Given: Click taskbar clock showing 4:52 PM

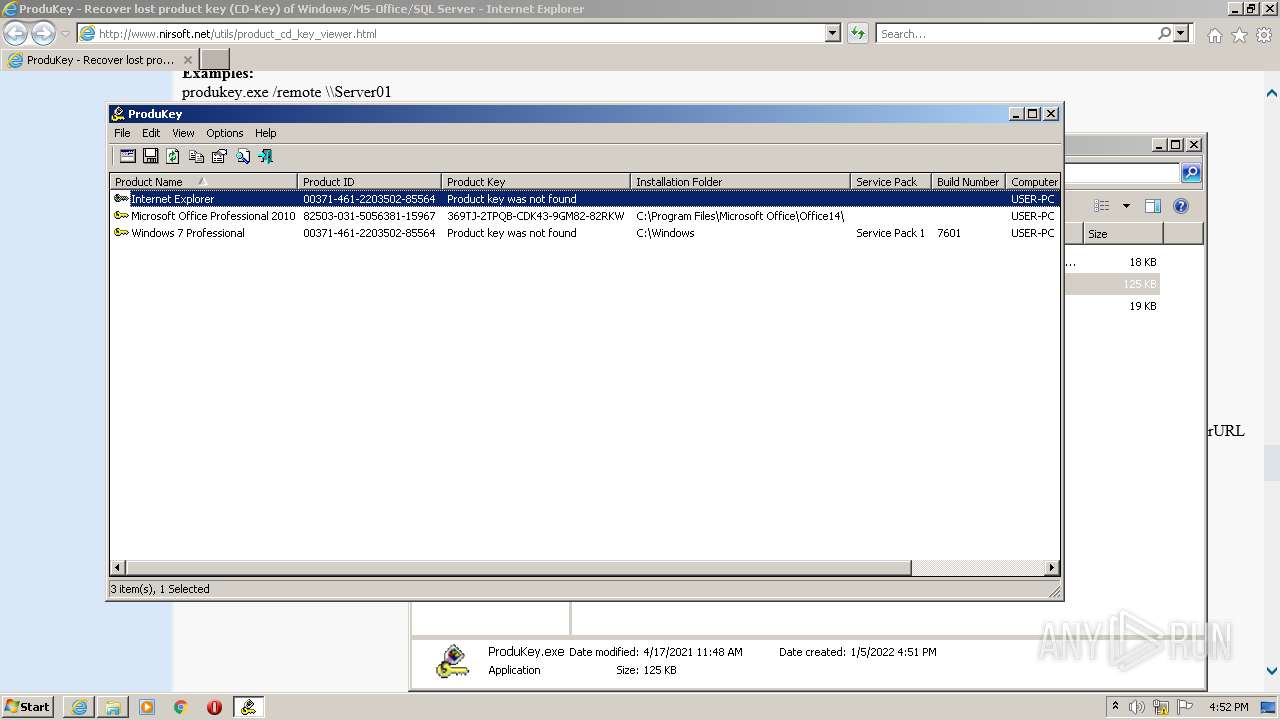Looking at the screenshot, I should [x=1228, y=707].
